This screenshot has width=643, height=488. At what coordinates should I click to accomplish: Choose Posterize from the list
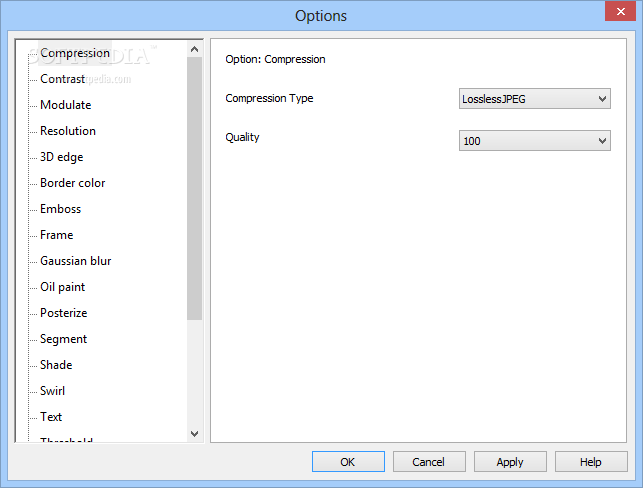coord(63,313)
